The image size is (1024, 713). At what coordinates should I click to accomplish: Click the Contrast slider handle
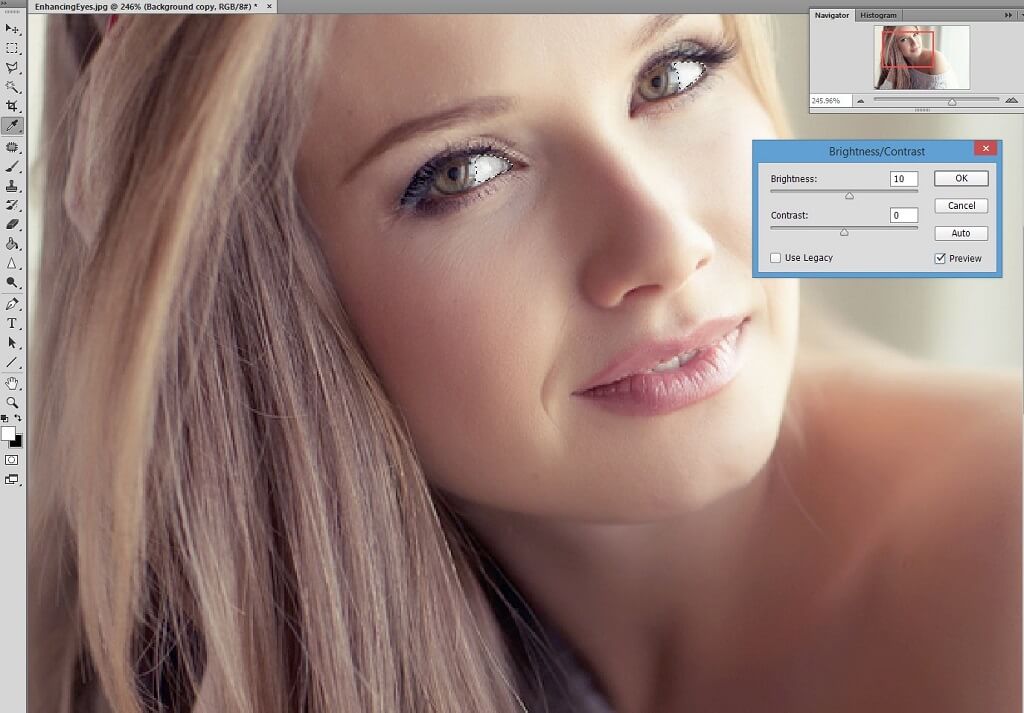[844, 232]
